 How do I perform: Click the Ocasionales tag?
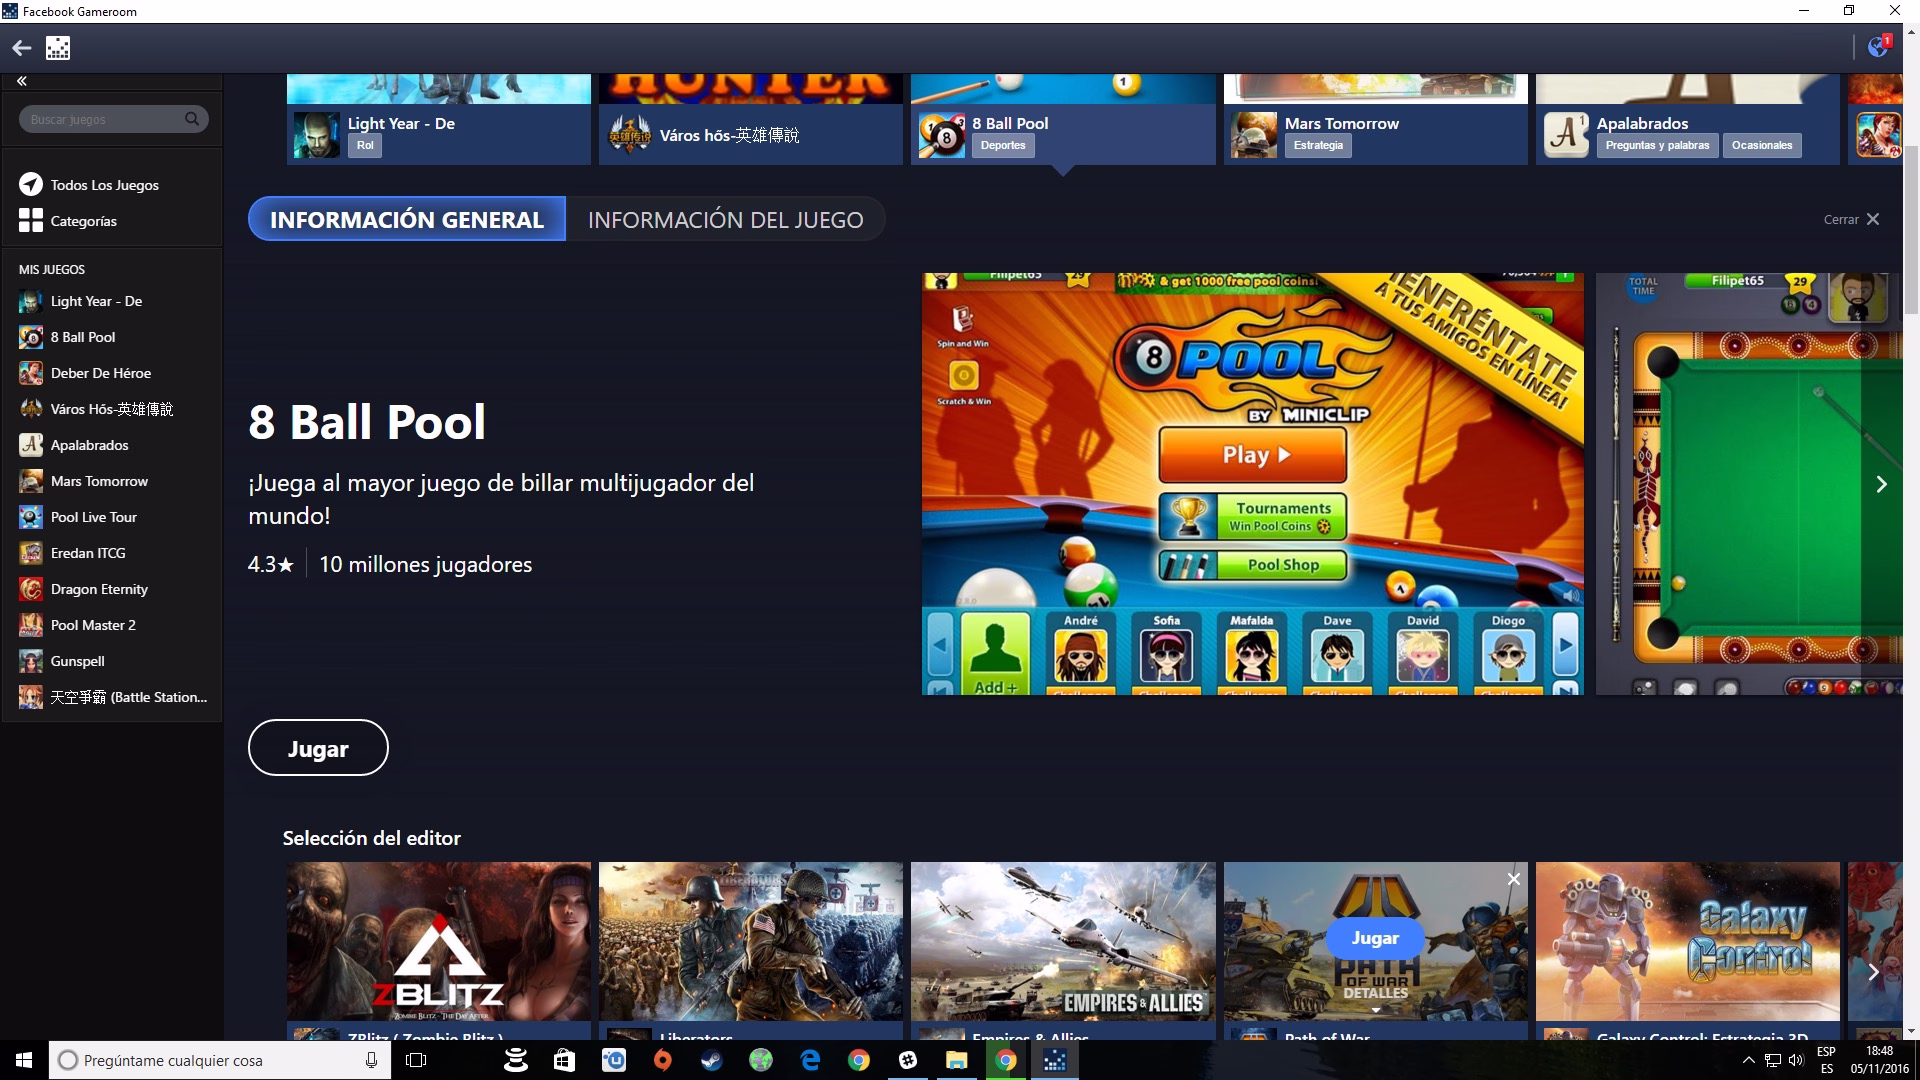[x=1762, y=145]
